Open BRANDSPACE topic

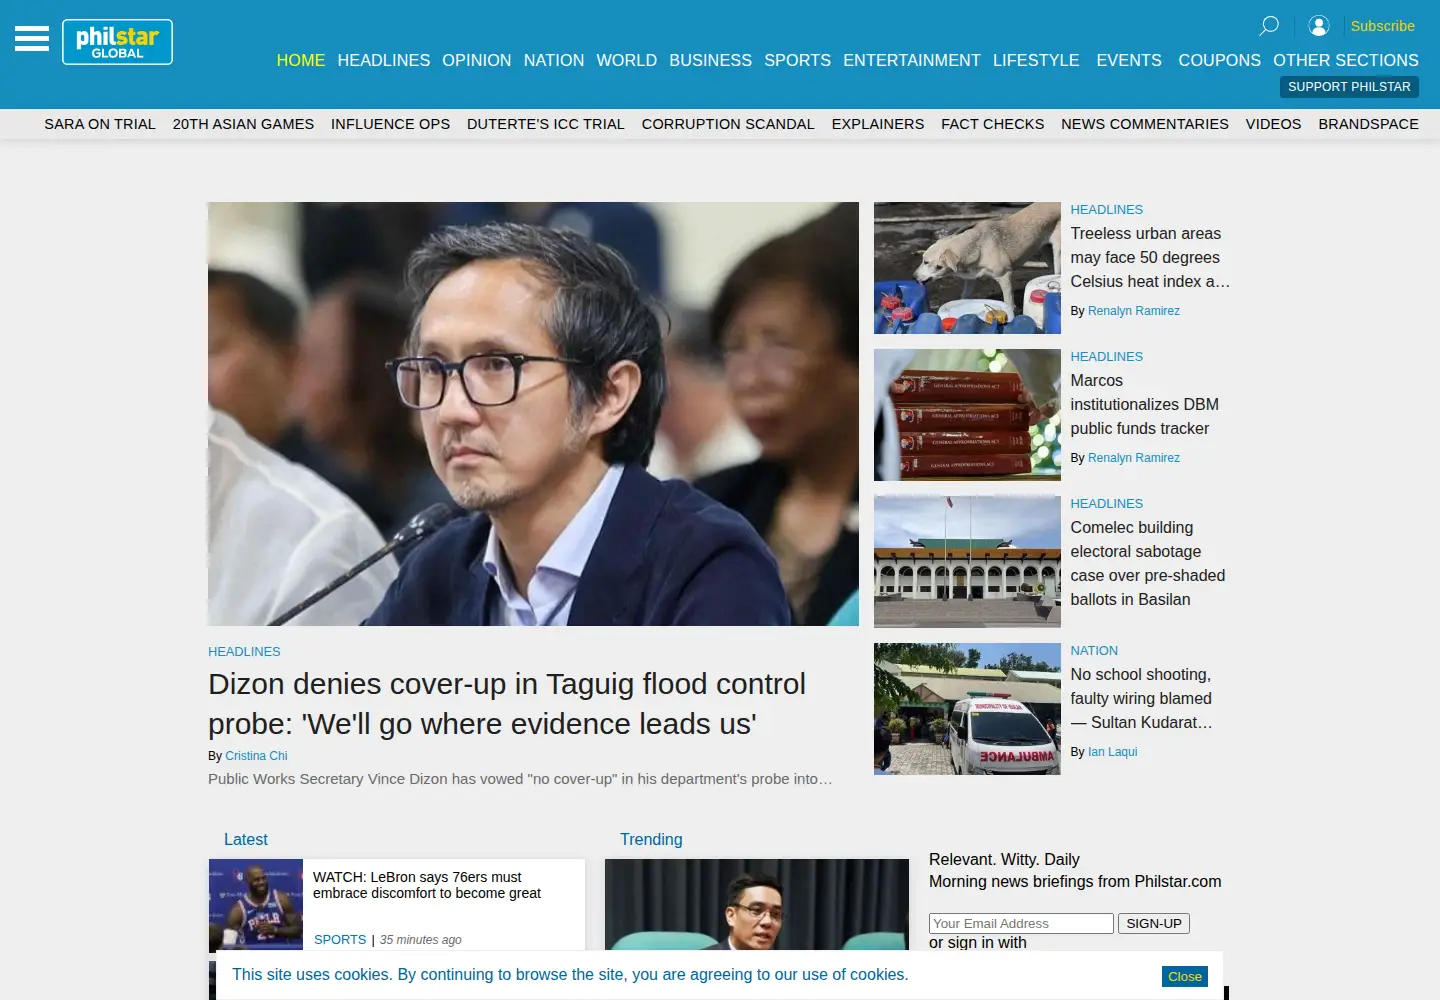pos(1368,124)
